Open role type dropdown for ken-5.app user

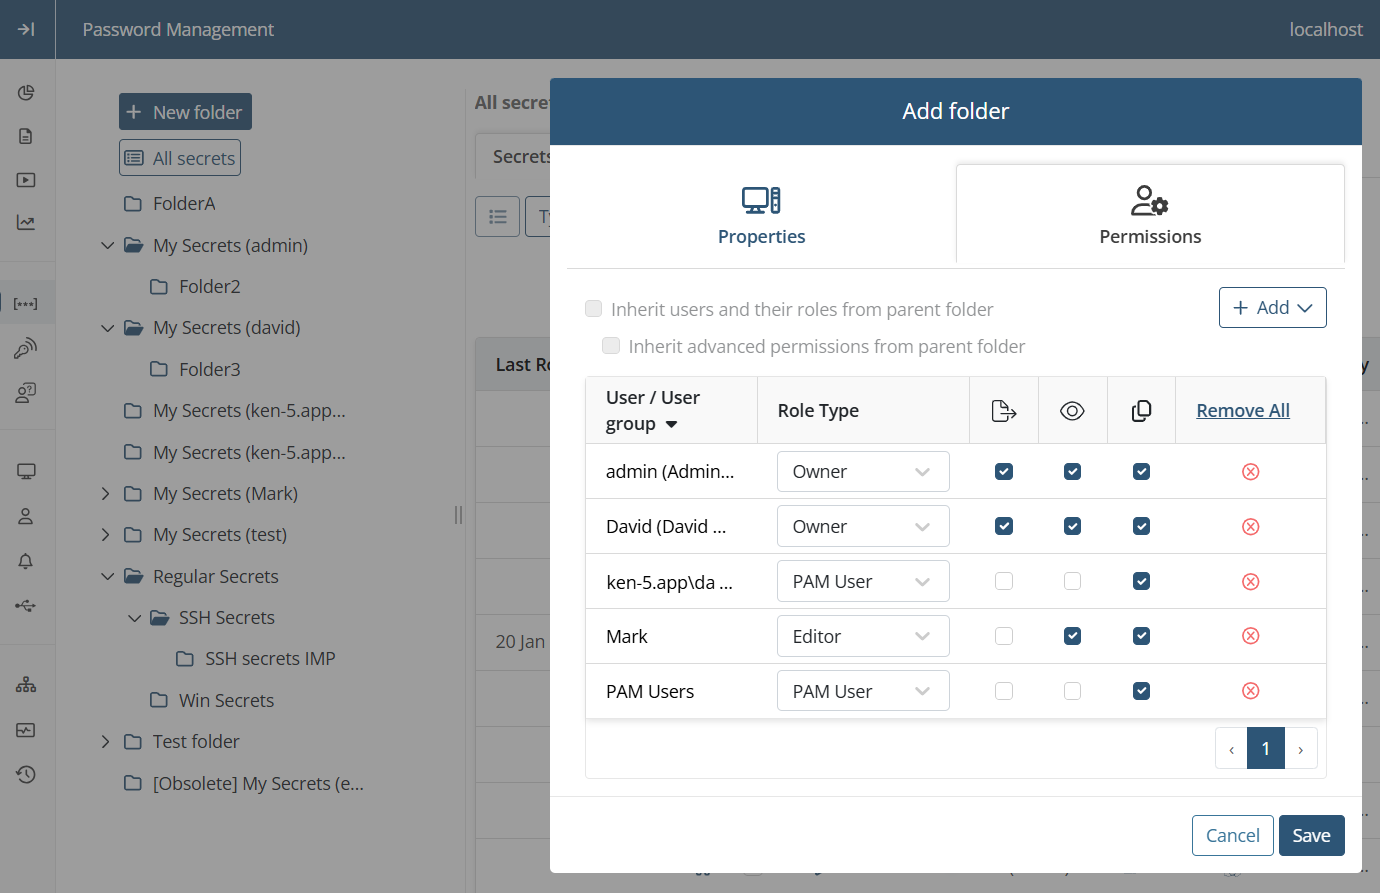pyautogui.click(x=863, y=581)
